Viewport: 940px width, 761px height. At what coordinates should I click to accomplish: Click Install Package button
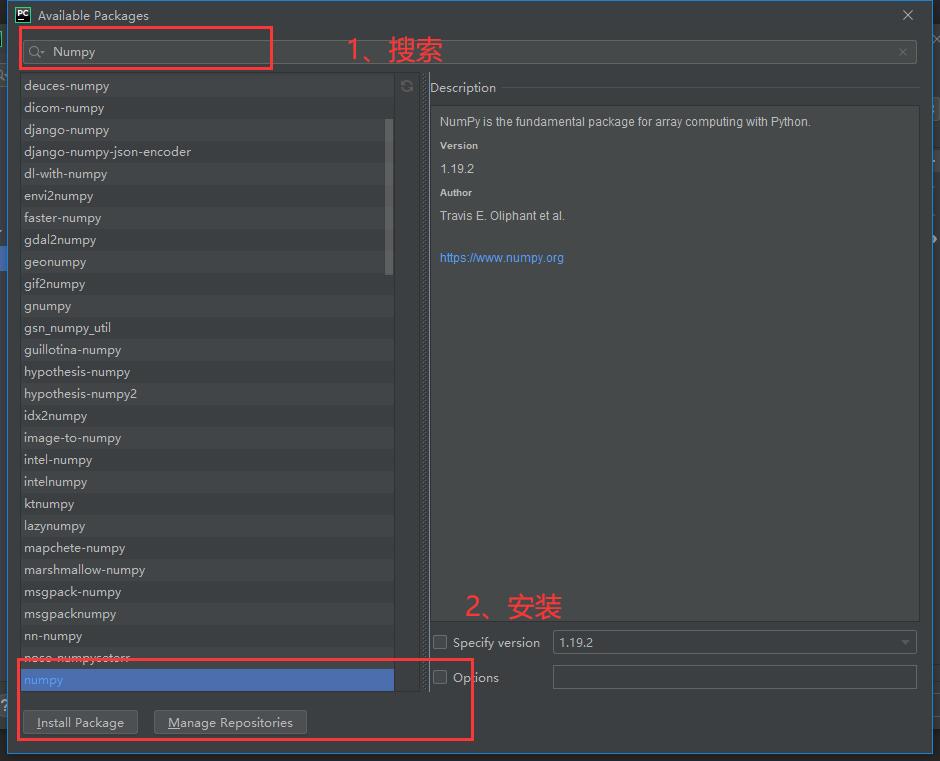80,722
